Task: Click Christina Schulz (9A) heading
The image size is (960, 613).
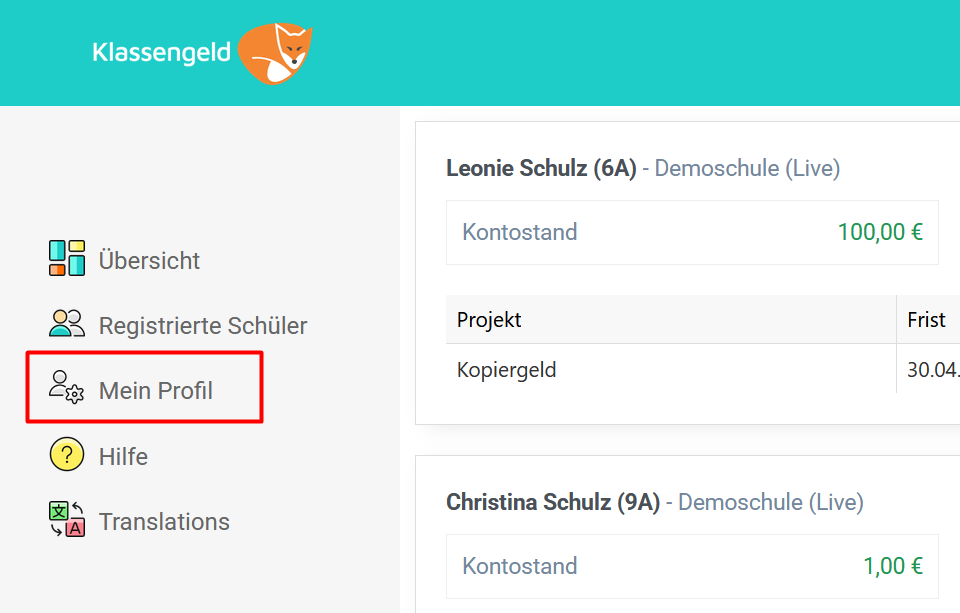Action: pyautogui.click(x=553, y=501)
